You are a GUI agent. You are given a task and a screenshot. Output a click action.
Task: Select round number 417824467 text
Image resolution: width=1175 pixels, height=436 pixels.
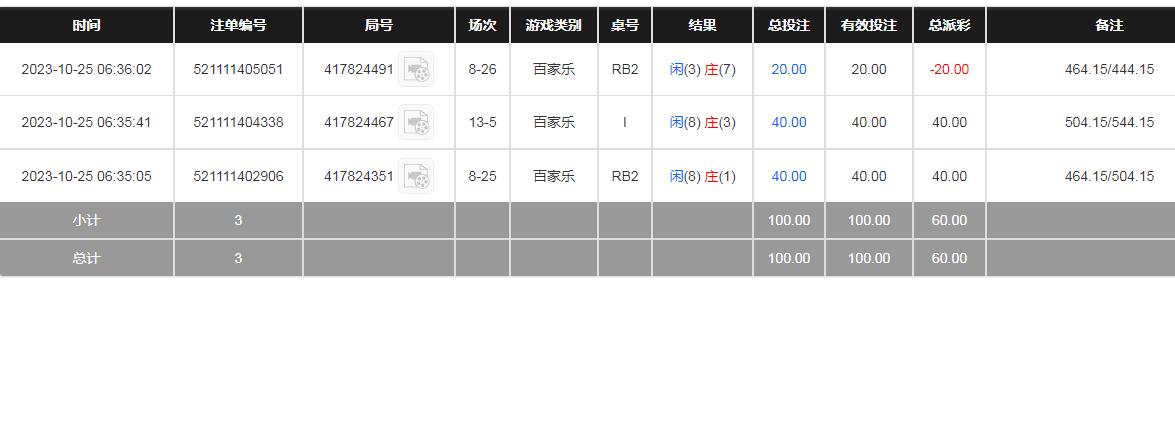tap(359, 123)
